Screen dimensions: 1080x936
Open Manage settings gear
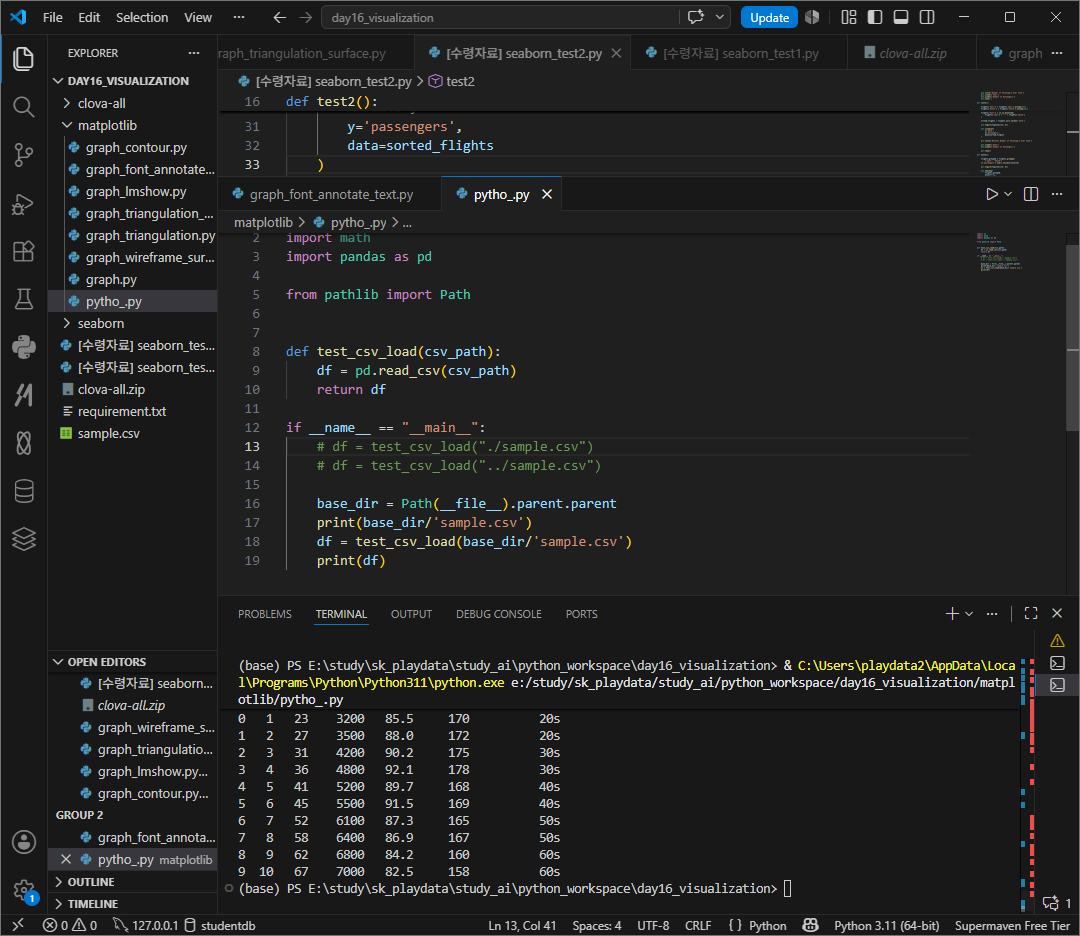pos(23,890)
